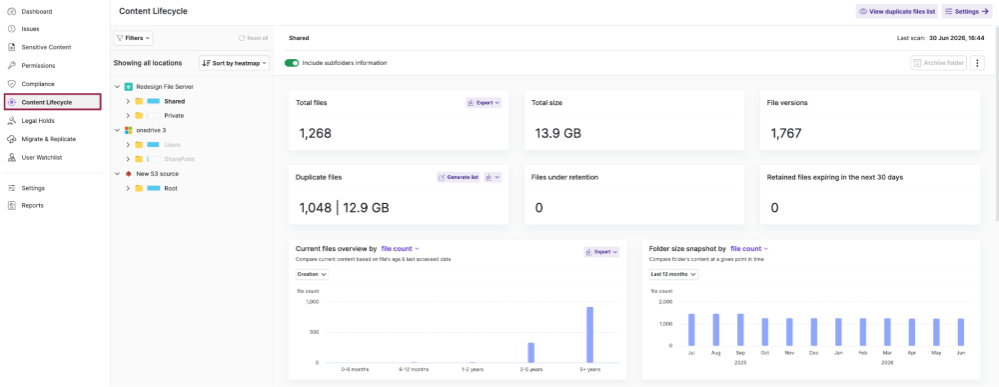Screen dimensions: 999x387
Task: Click the Shared folder yellow icon
Action: click(x=139, y=101)
